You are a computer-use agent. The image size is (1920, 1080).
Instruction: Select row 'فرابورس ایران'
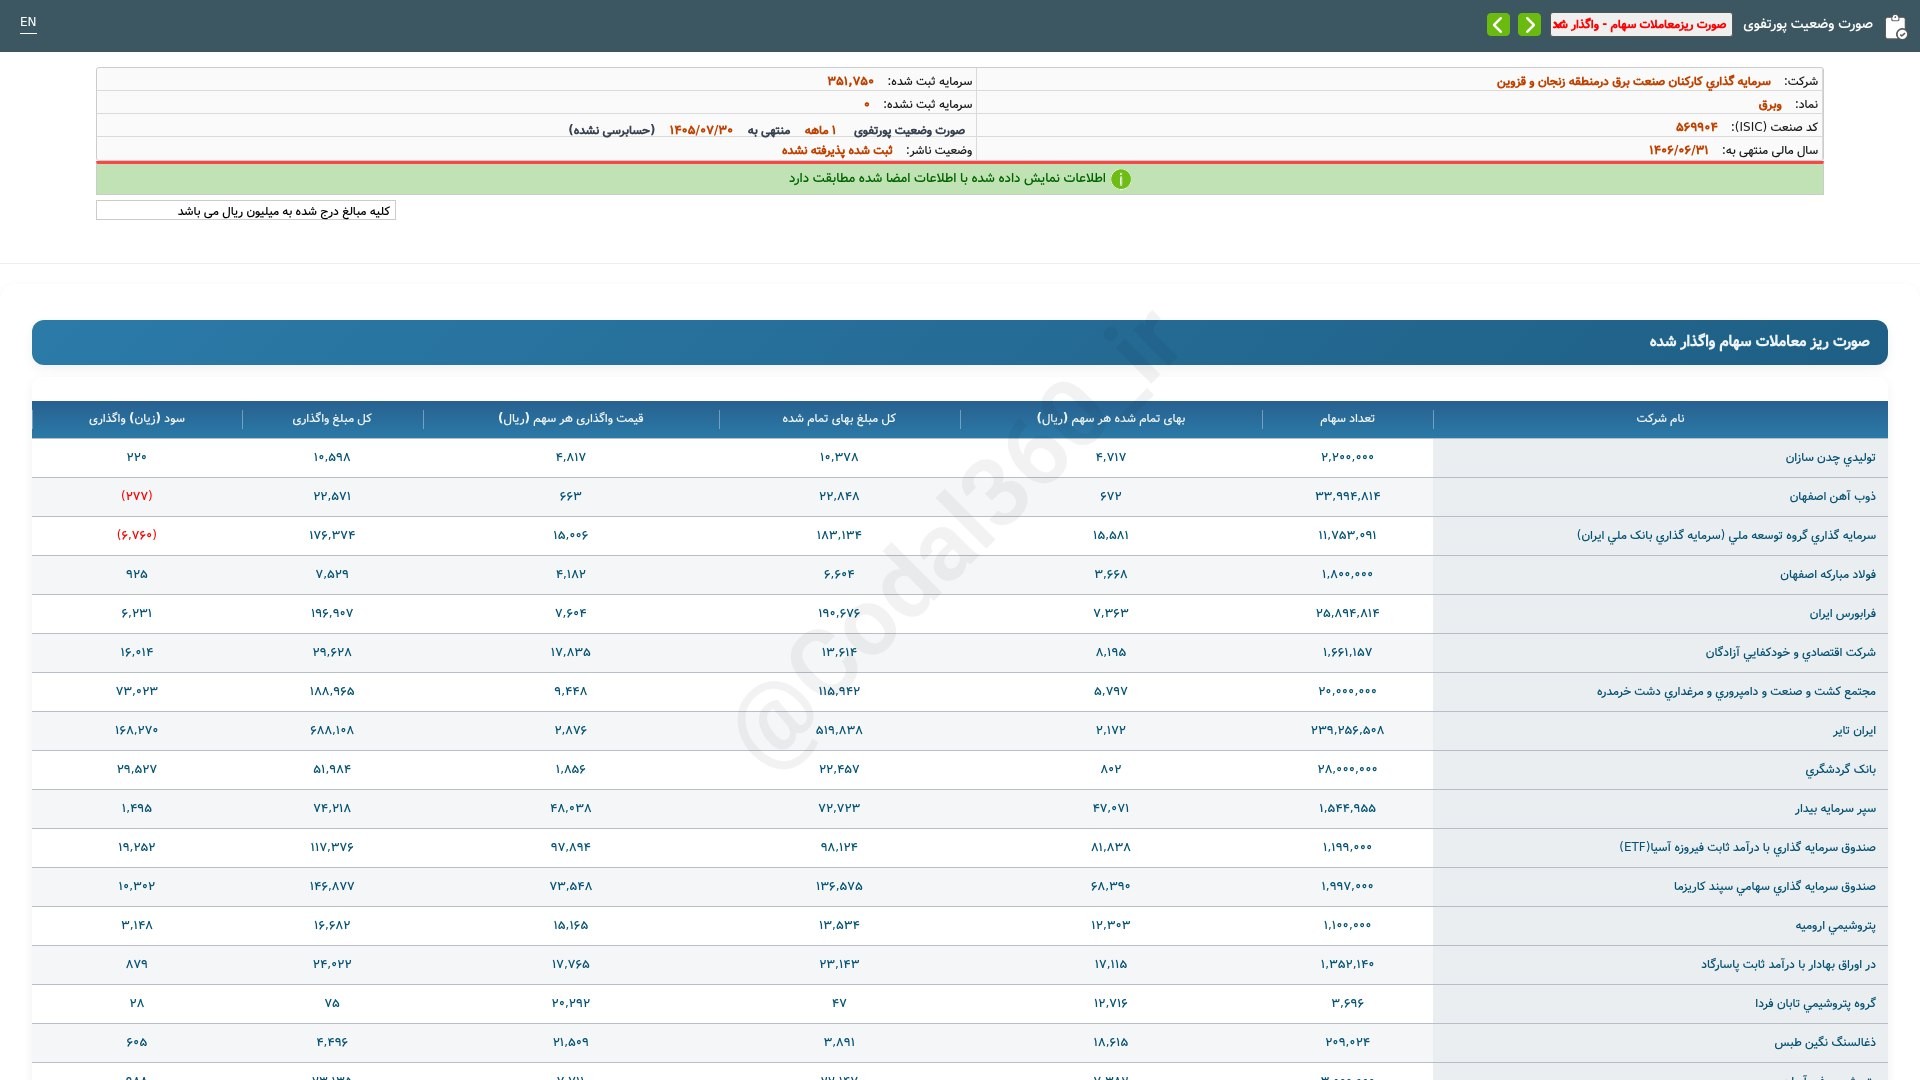click(960, 614)
